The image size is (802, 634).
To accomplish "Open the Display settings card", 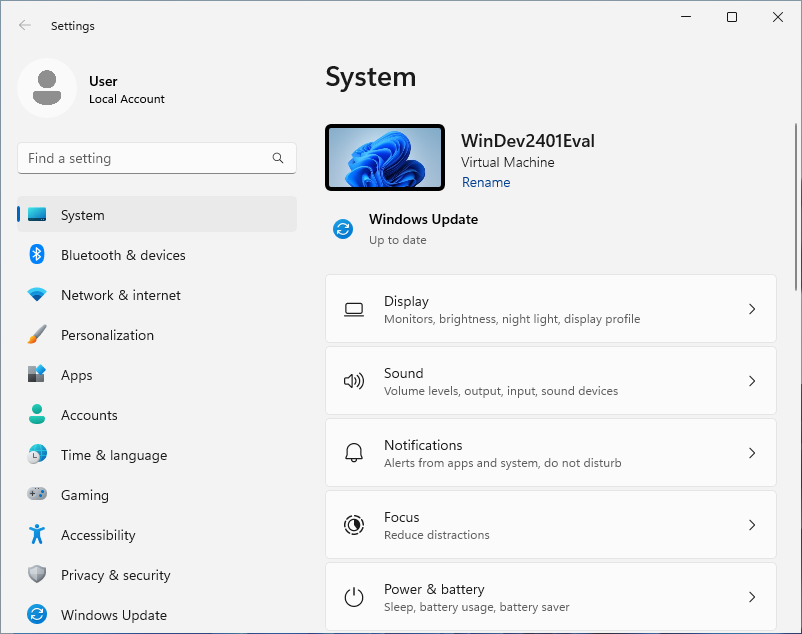I will click(551, 309).
